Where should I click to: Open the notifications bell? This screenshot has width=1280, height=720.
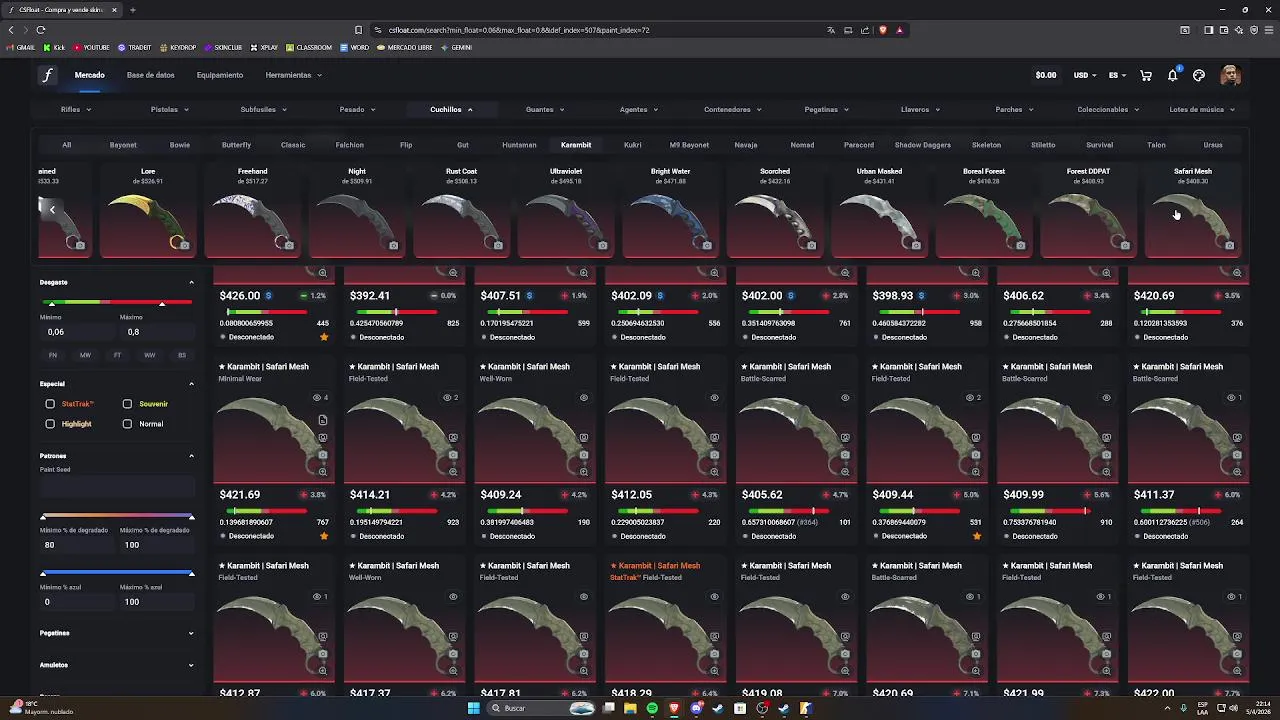point(1172,75)
